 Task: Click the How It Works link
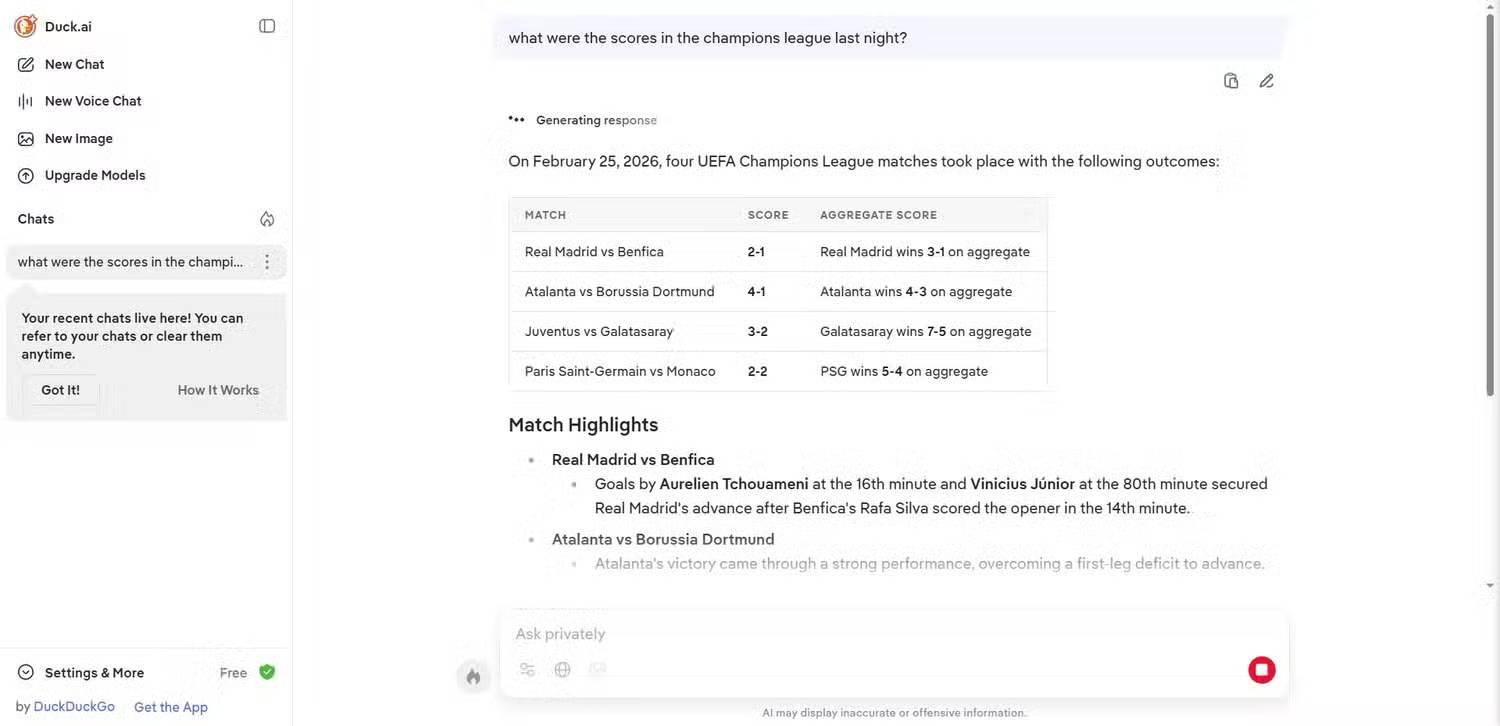(x=218, y=390)
